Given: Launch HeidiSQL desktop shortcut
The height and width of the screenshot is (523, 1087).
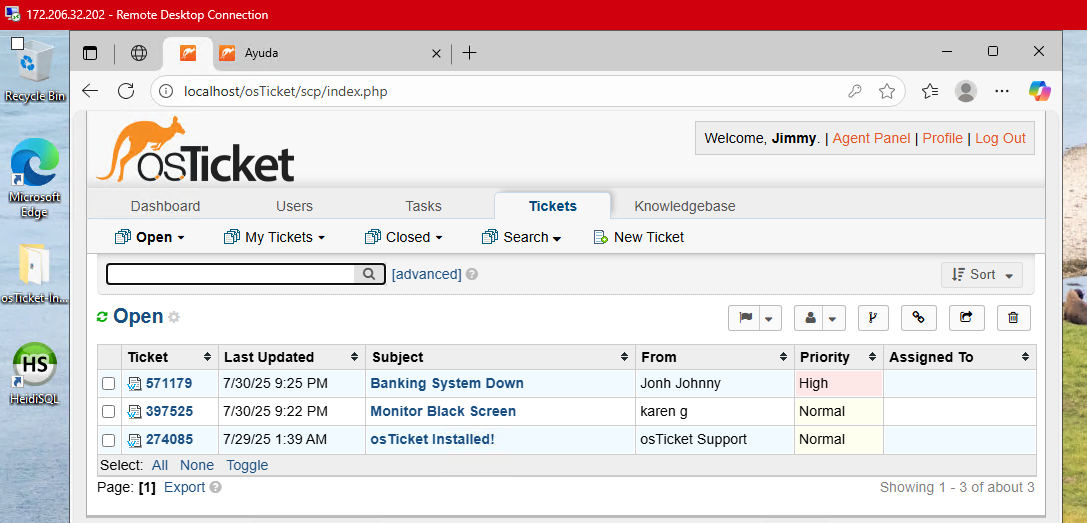Looking at the screenshot, I should (34, 373).
